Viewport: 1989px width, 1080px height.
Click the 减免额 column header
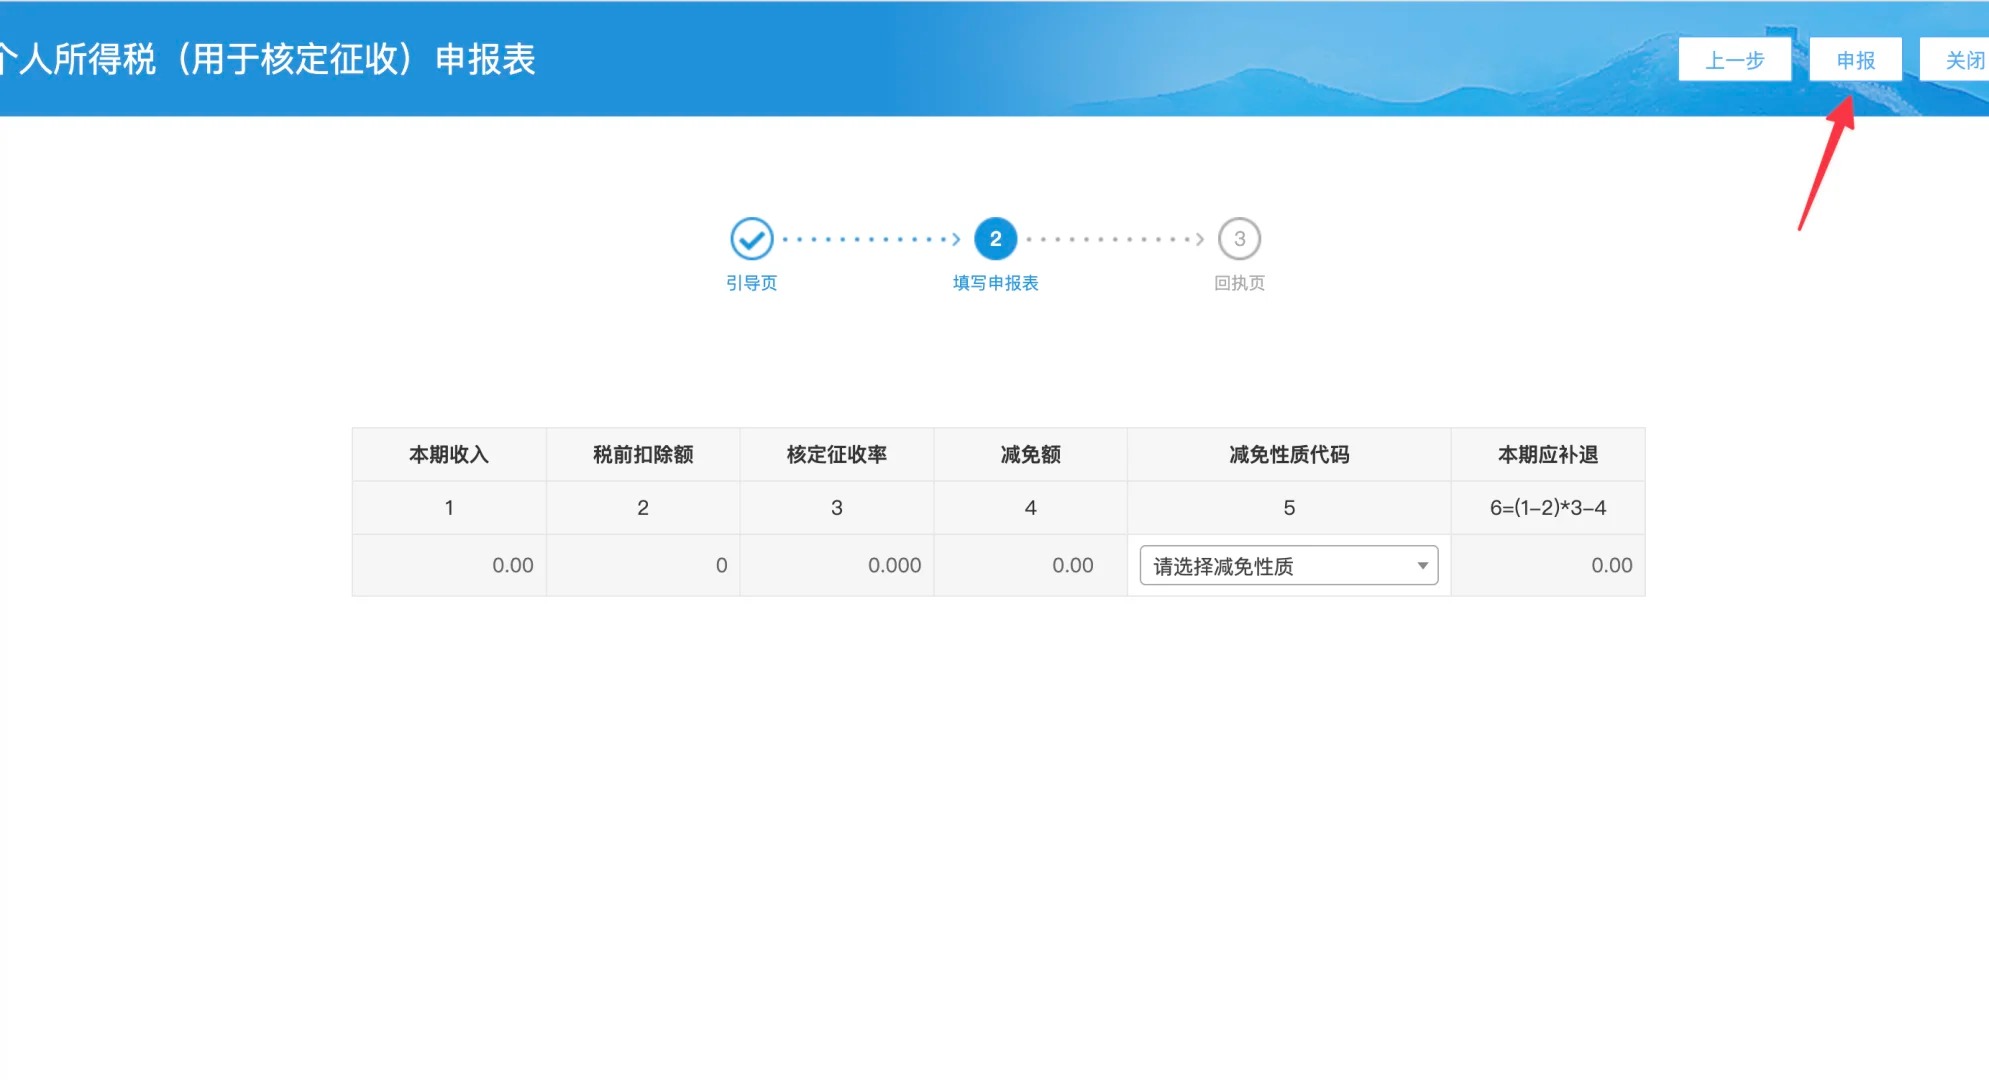pyautogui.click(x=1031, y=455)
